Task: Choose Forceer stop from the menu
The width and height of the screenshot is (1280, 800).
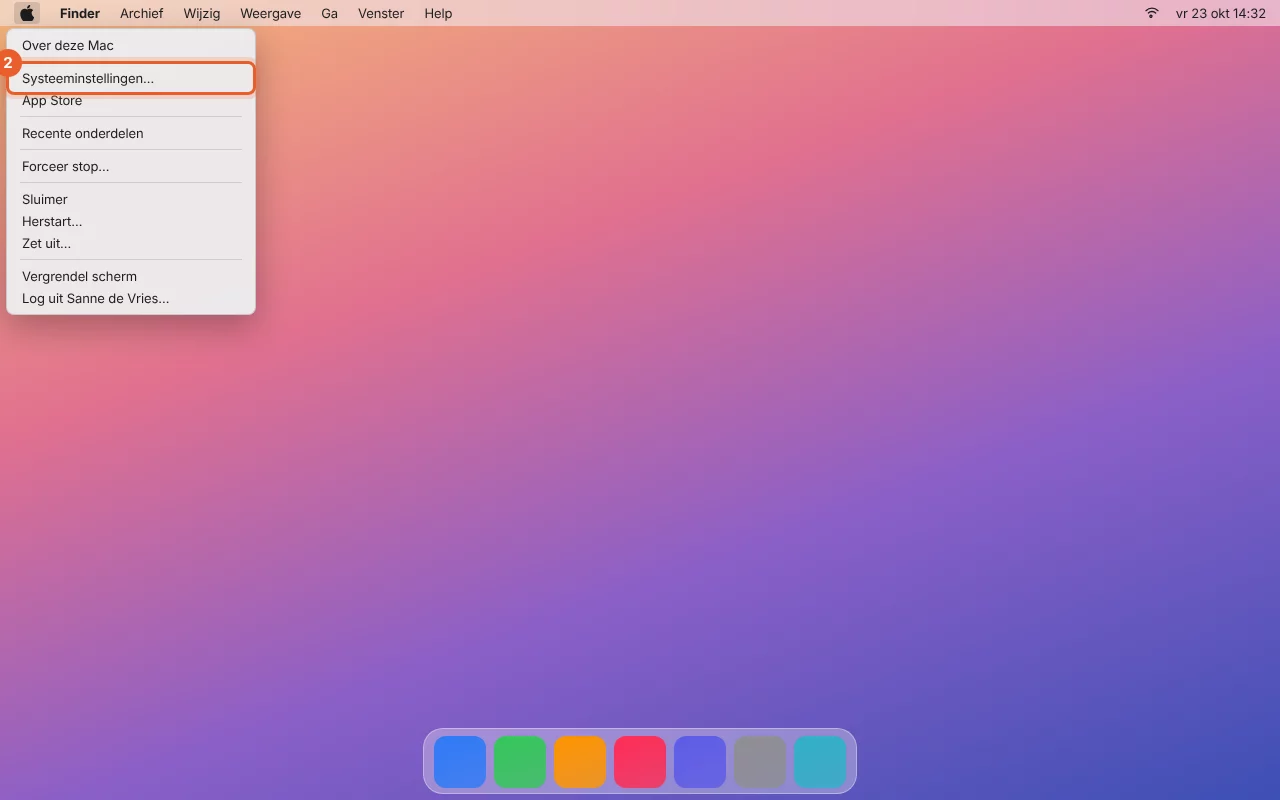Action: click(131, 167)
